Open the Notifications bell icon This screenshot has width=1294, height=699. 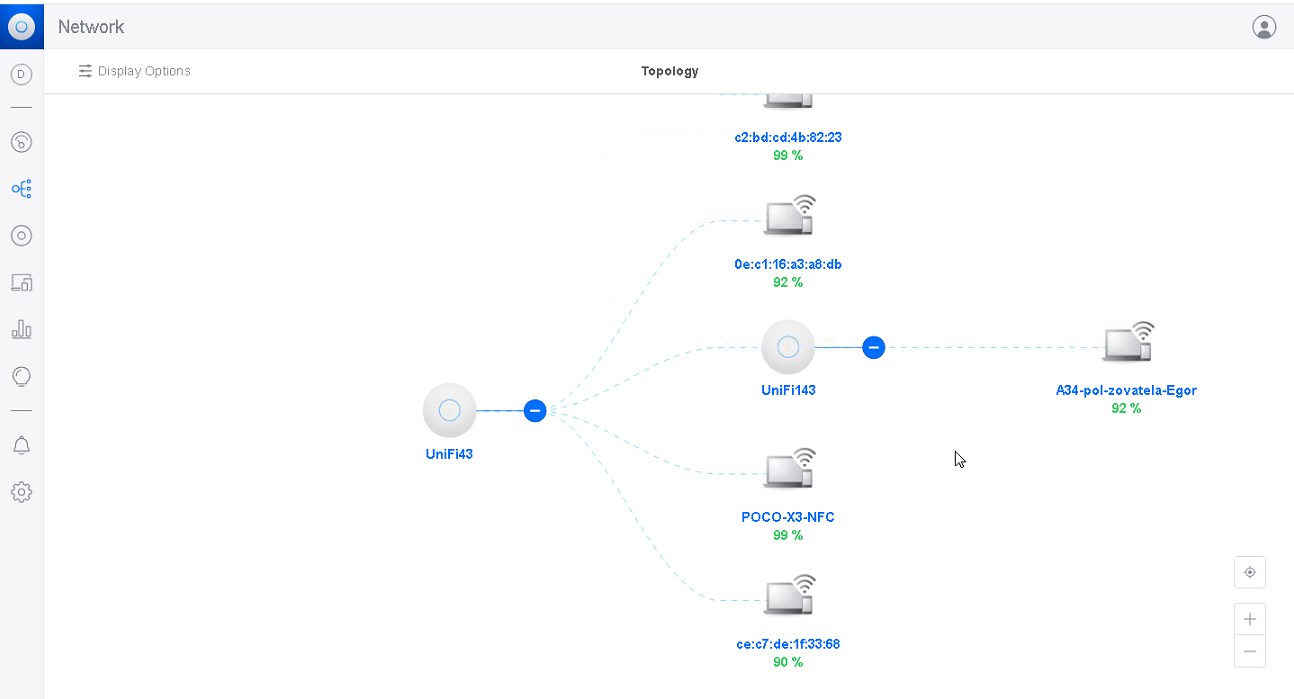pyautogui.click(x=21, y=446)
